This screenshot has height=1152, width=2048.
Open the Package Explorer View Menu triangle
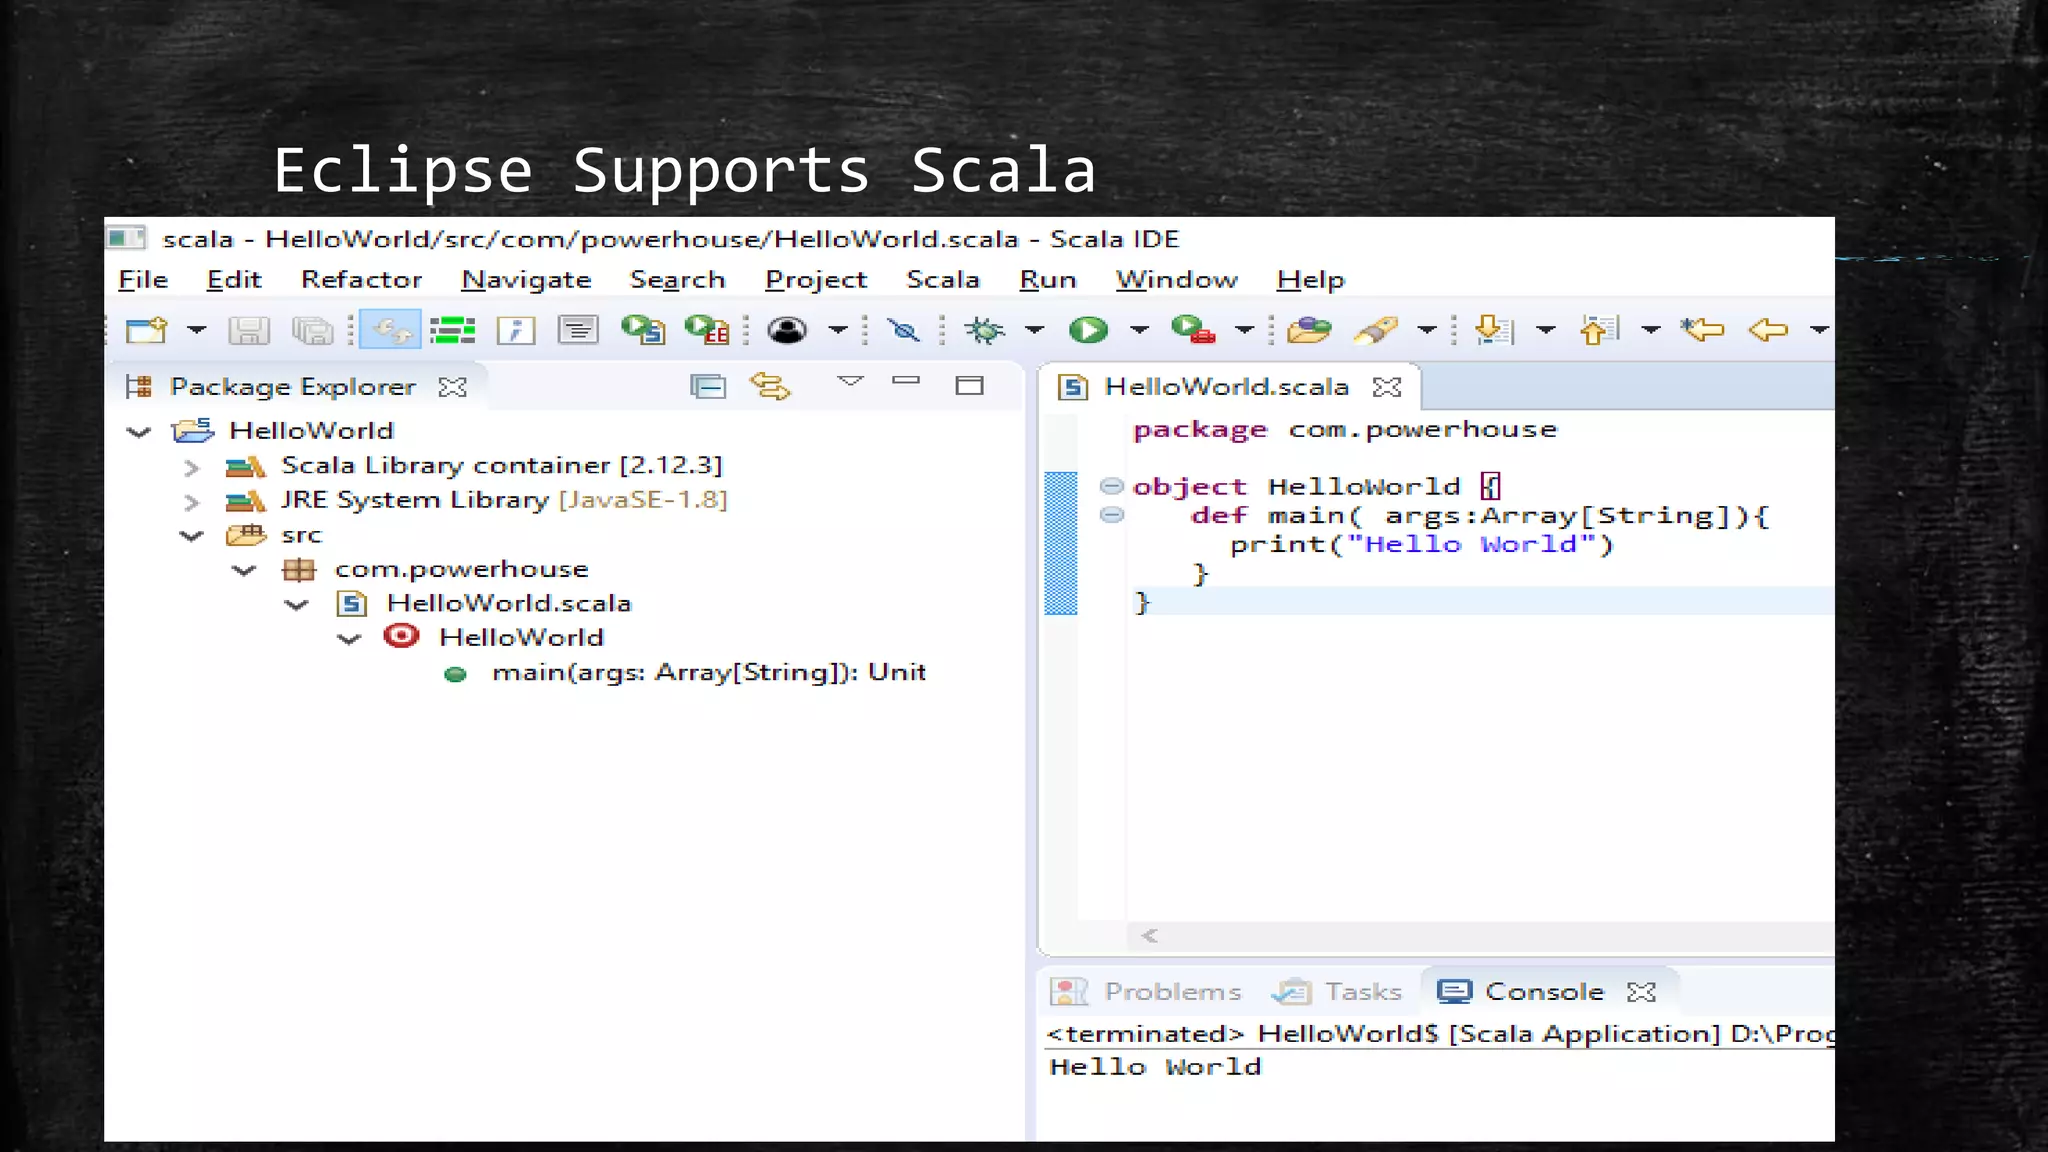click(x=850, y=381)
